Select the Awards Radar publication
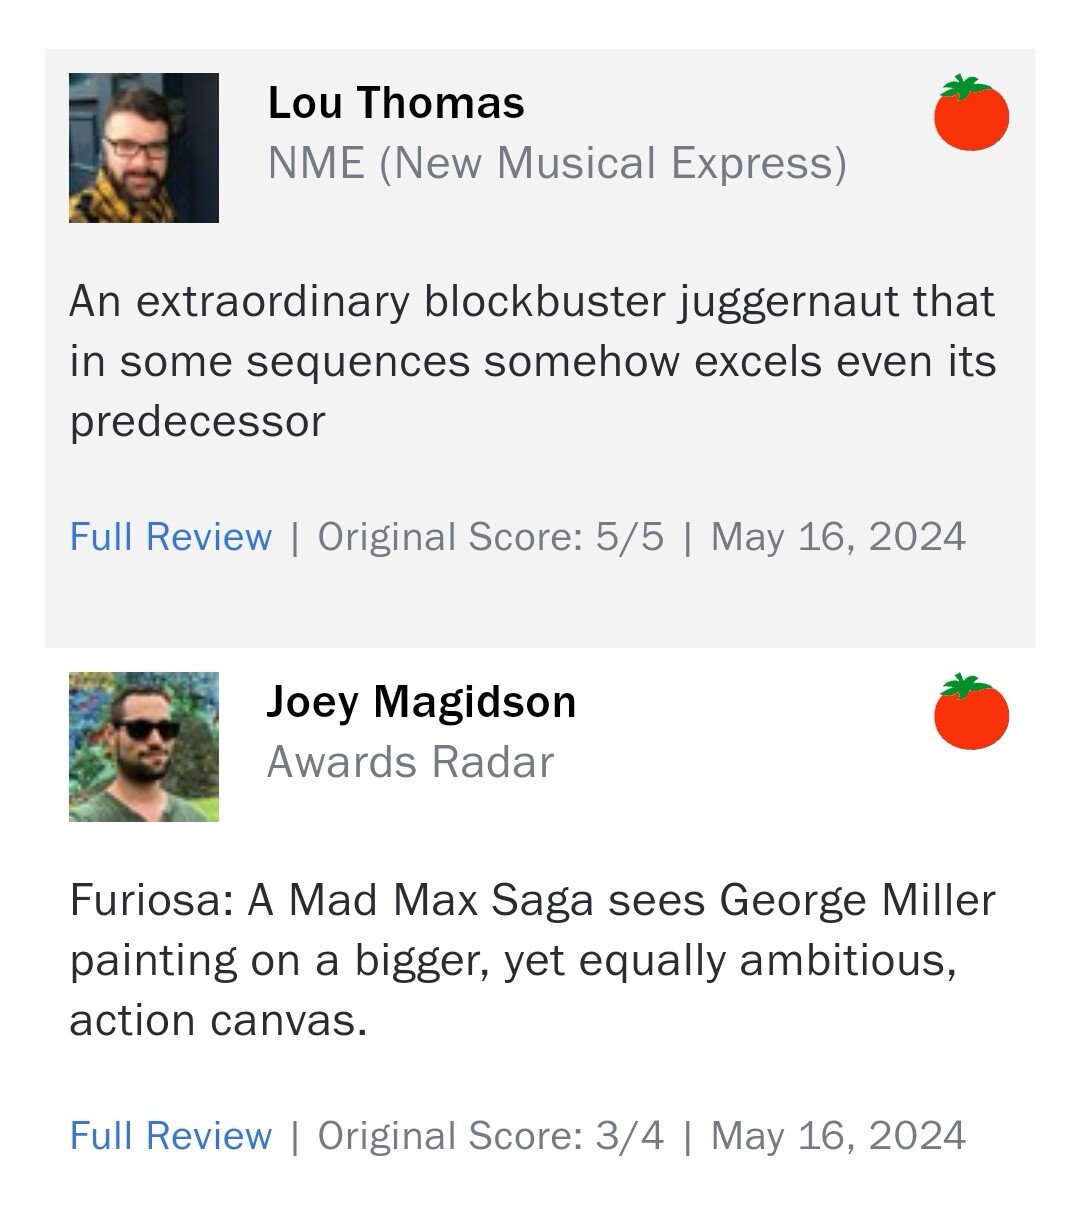The width and height of the screenshot is (1080, 1212). coord(410,762)
